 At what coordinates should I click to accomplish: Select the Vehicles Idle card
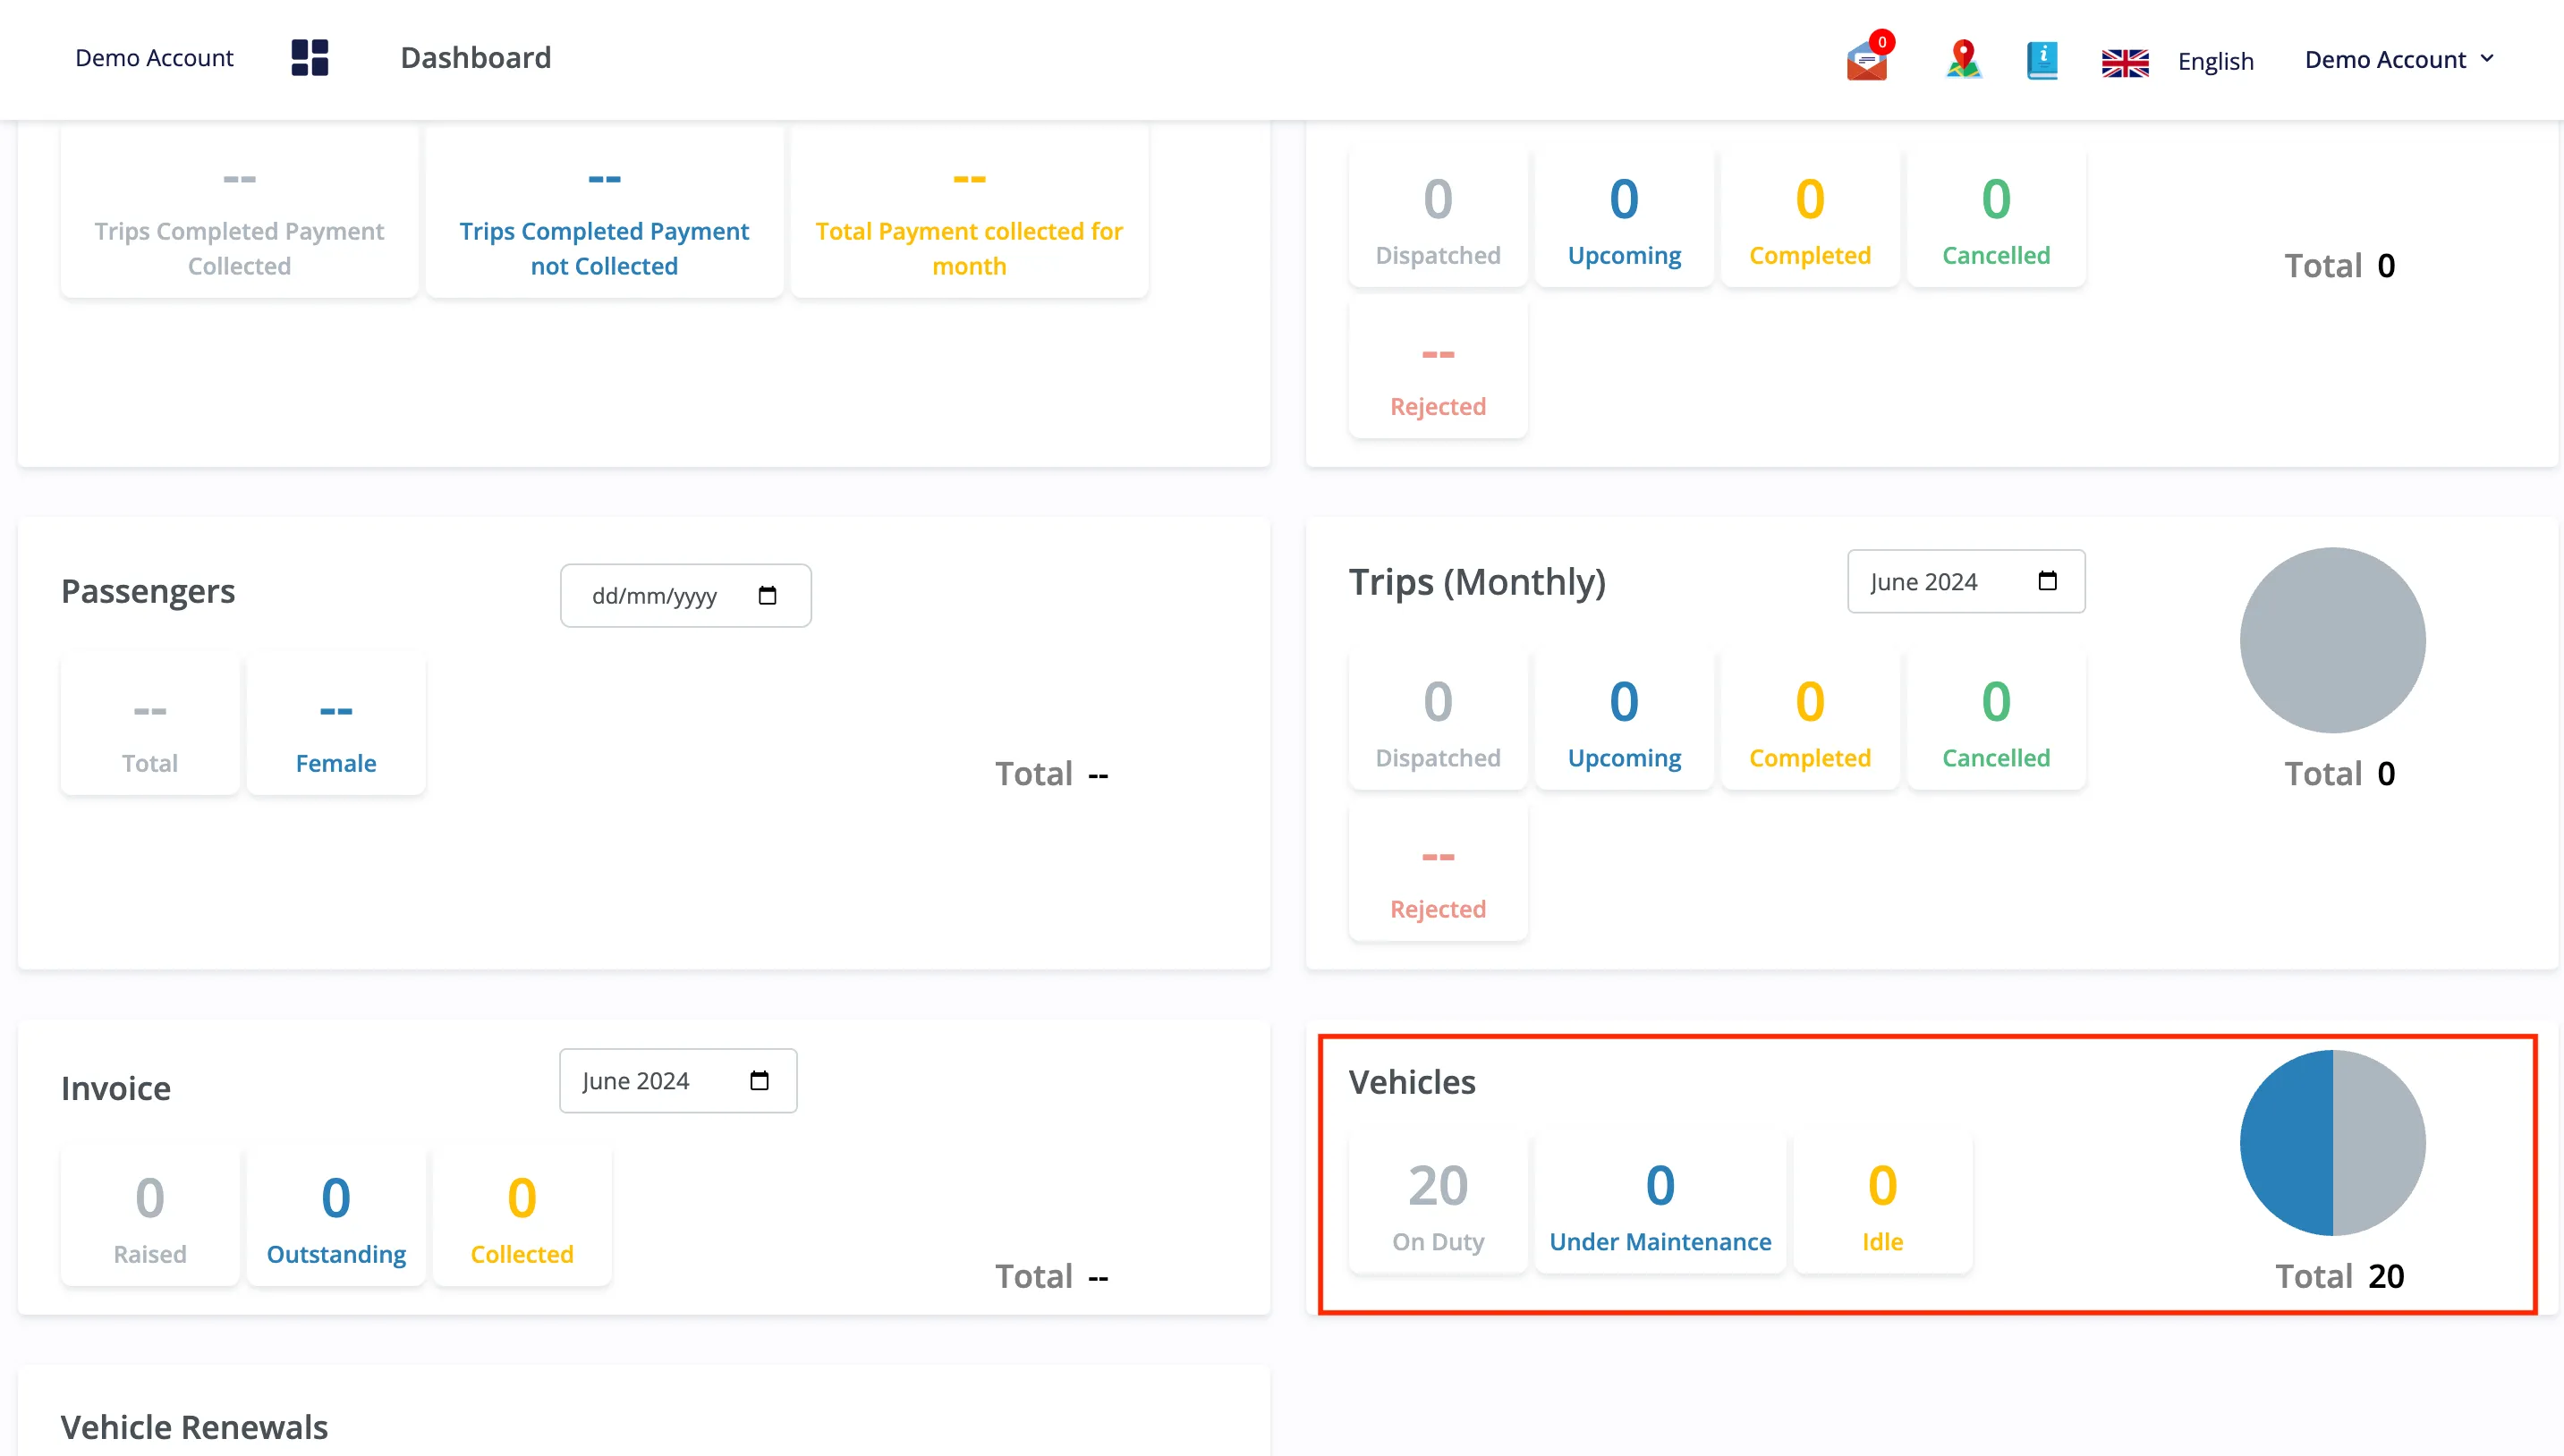1882,1203
